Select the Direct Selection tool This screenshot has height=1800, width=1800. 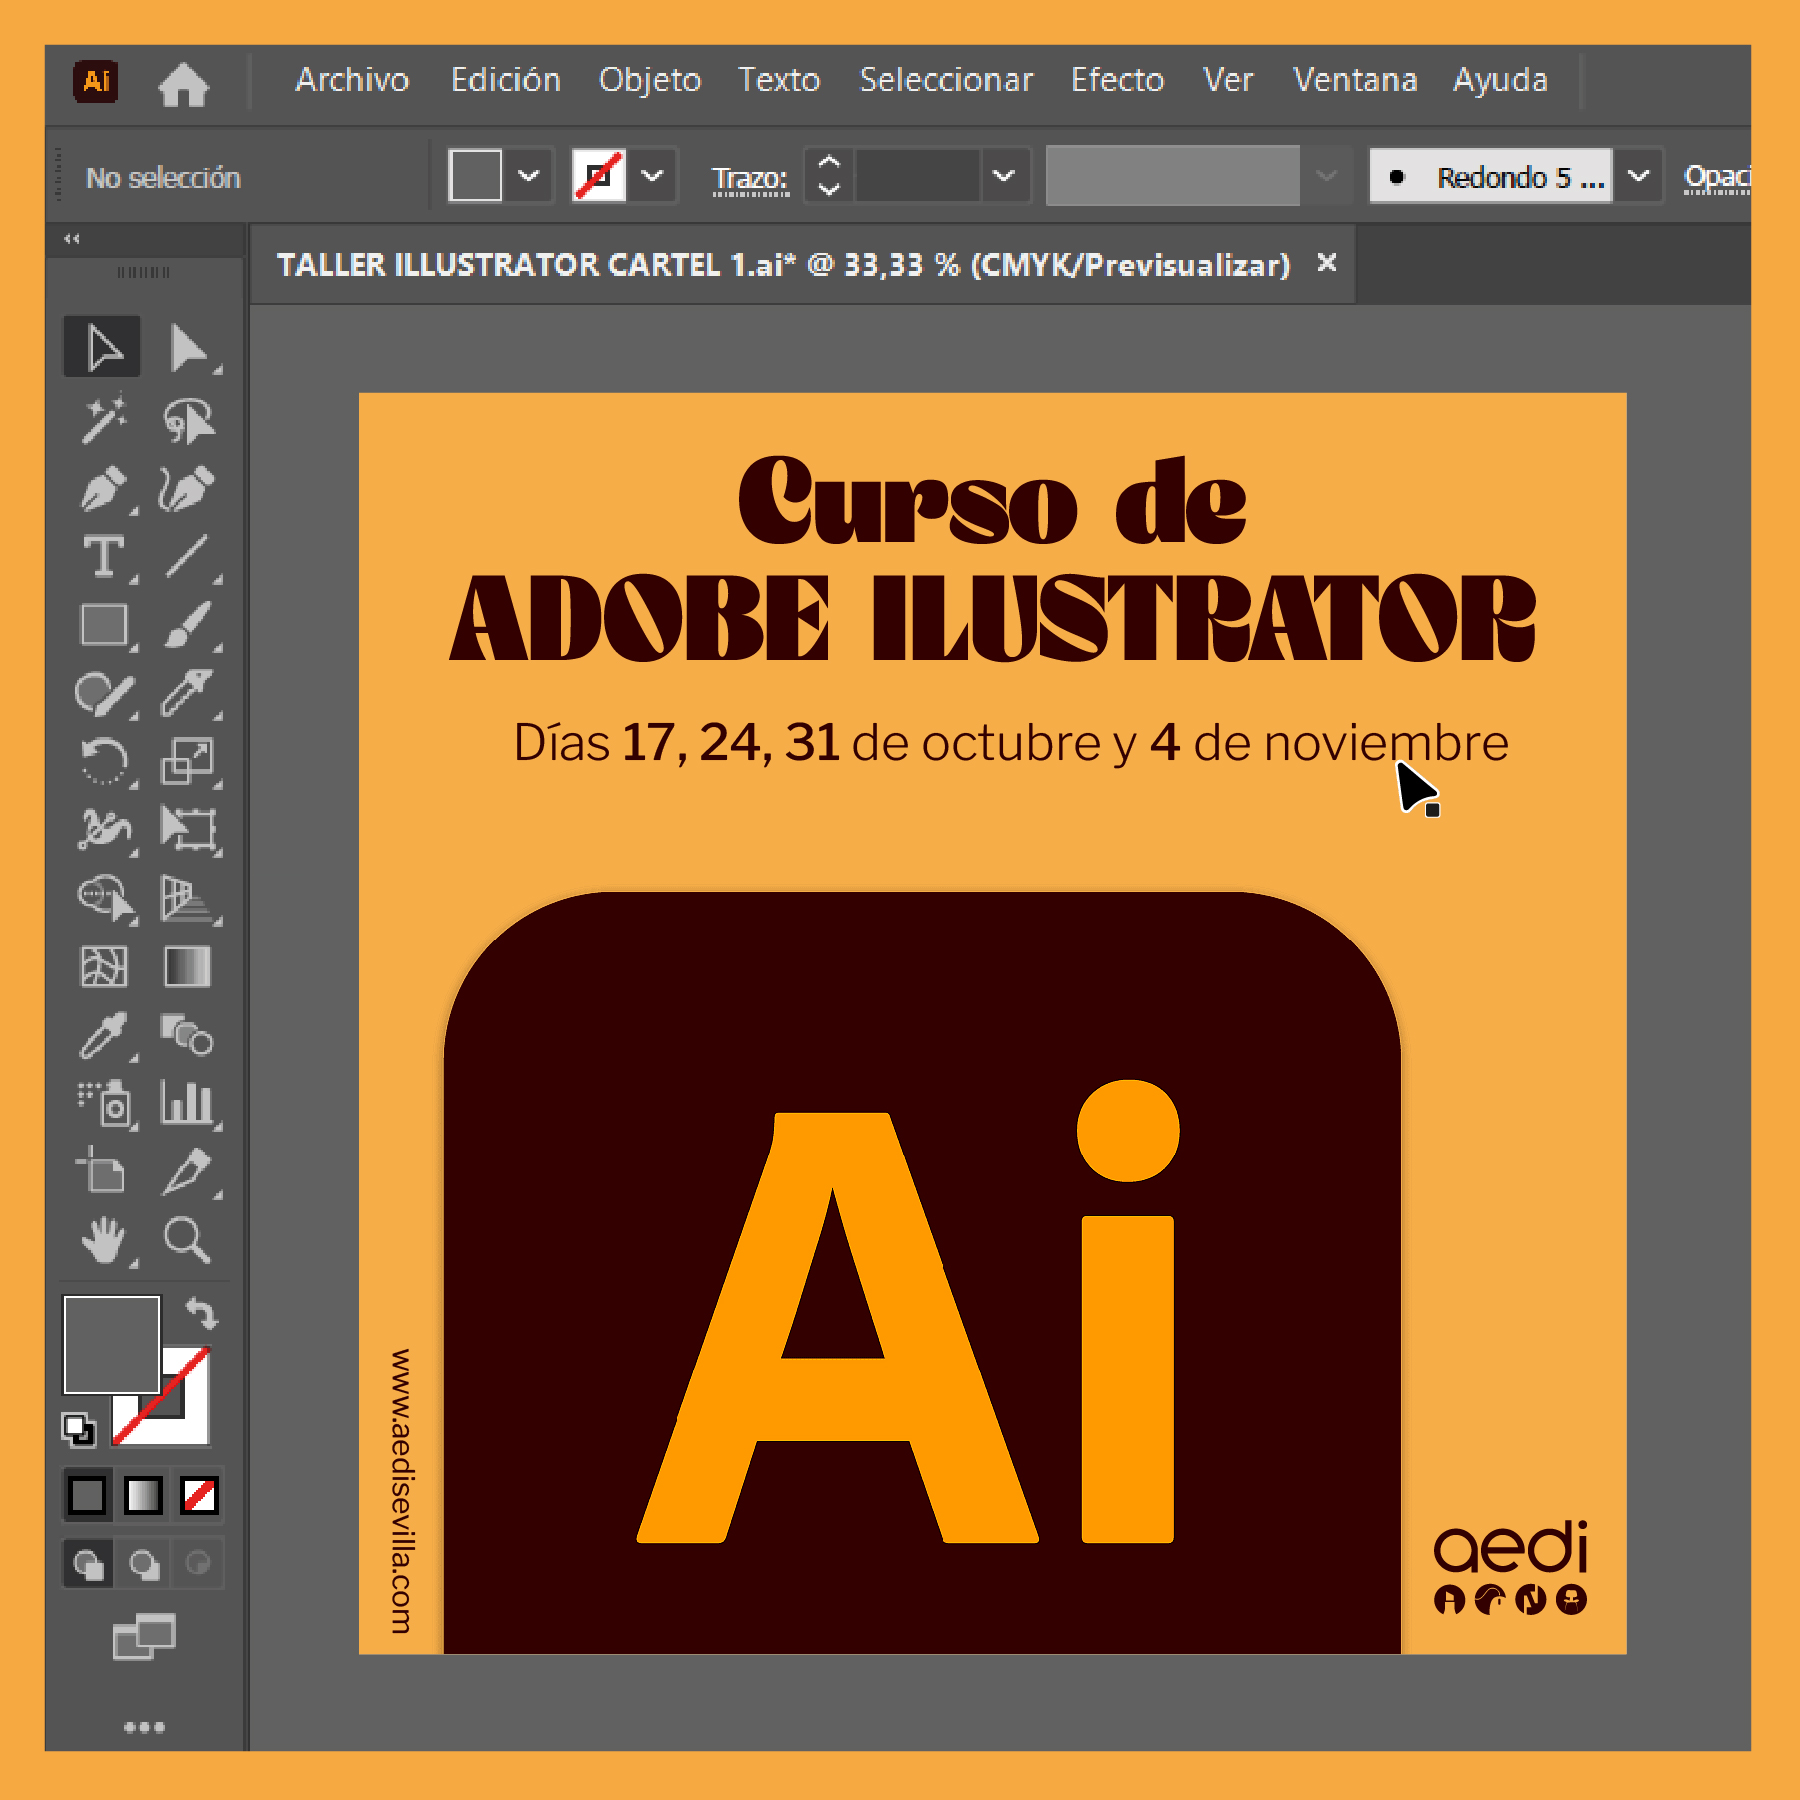(x=188, y=348)
